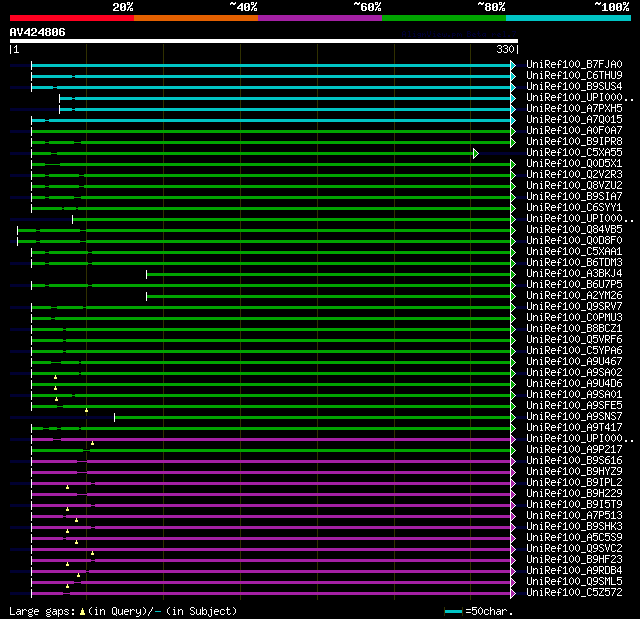
Task: Click the arrowhead ending the C5Z572 alignment
Action: pyautogui.click(x=513, y=593)
